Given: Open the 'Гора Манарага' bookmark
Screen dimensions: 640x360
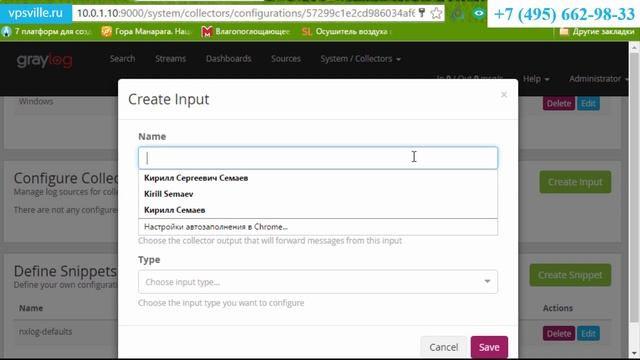Looking at the screenshot, I should tap(146, 31).
